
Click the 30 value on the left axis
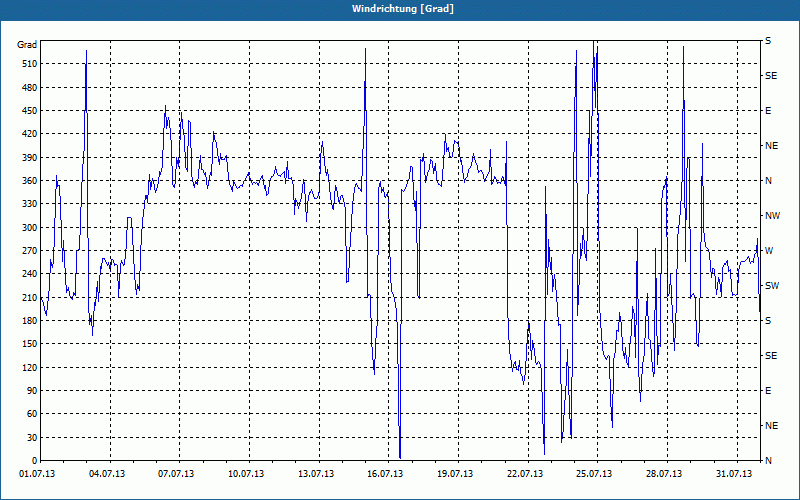[32, 437]
